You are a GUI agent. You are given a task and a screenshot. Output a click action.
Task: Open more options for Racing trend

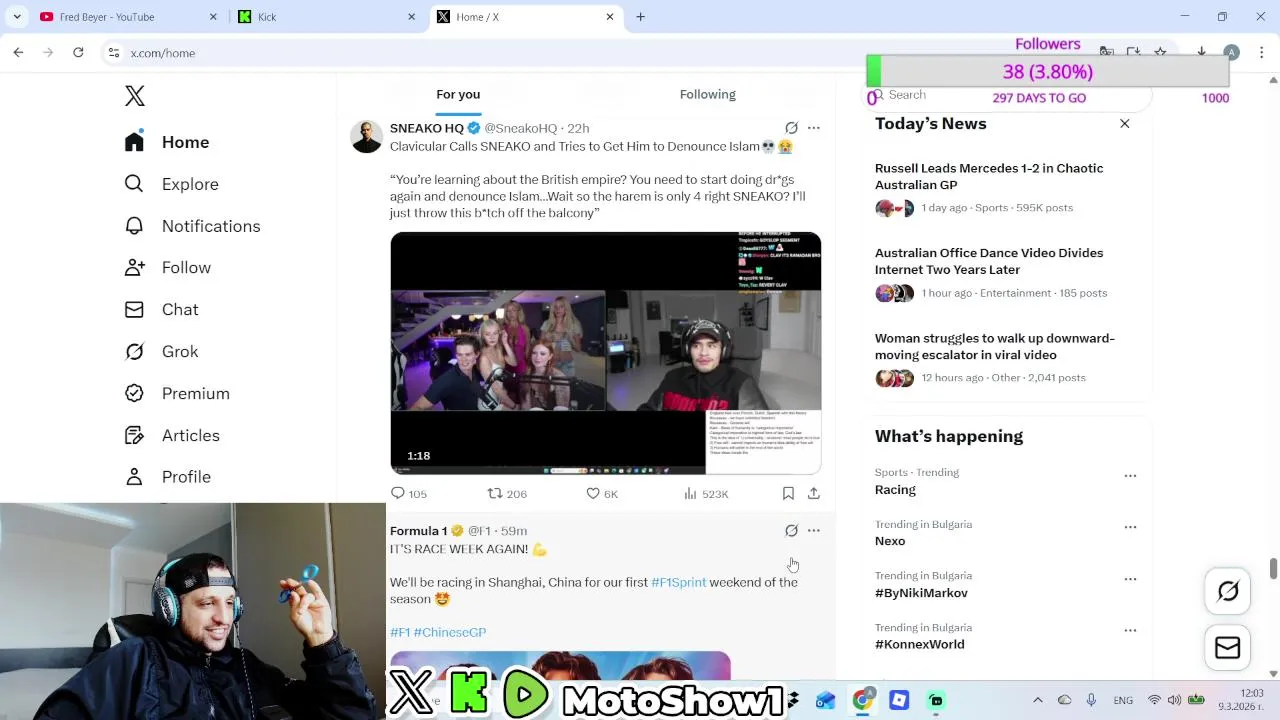pos(1130,476)
